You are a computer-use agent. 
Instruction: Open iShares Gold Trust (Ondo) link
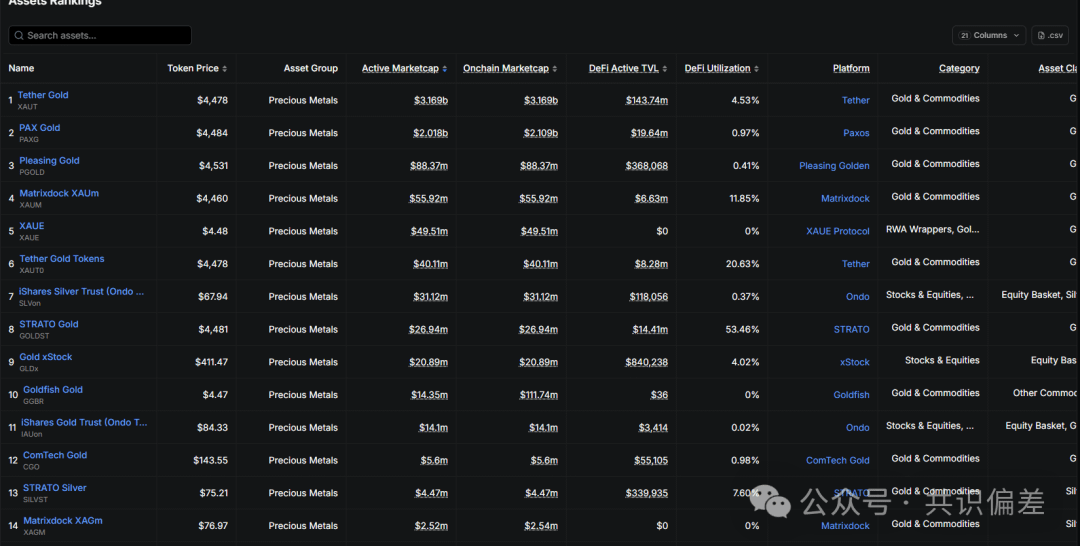click(x=84, y=422)
